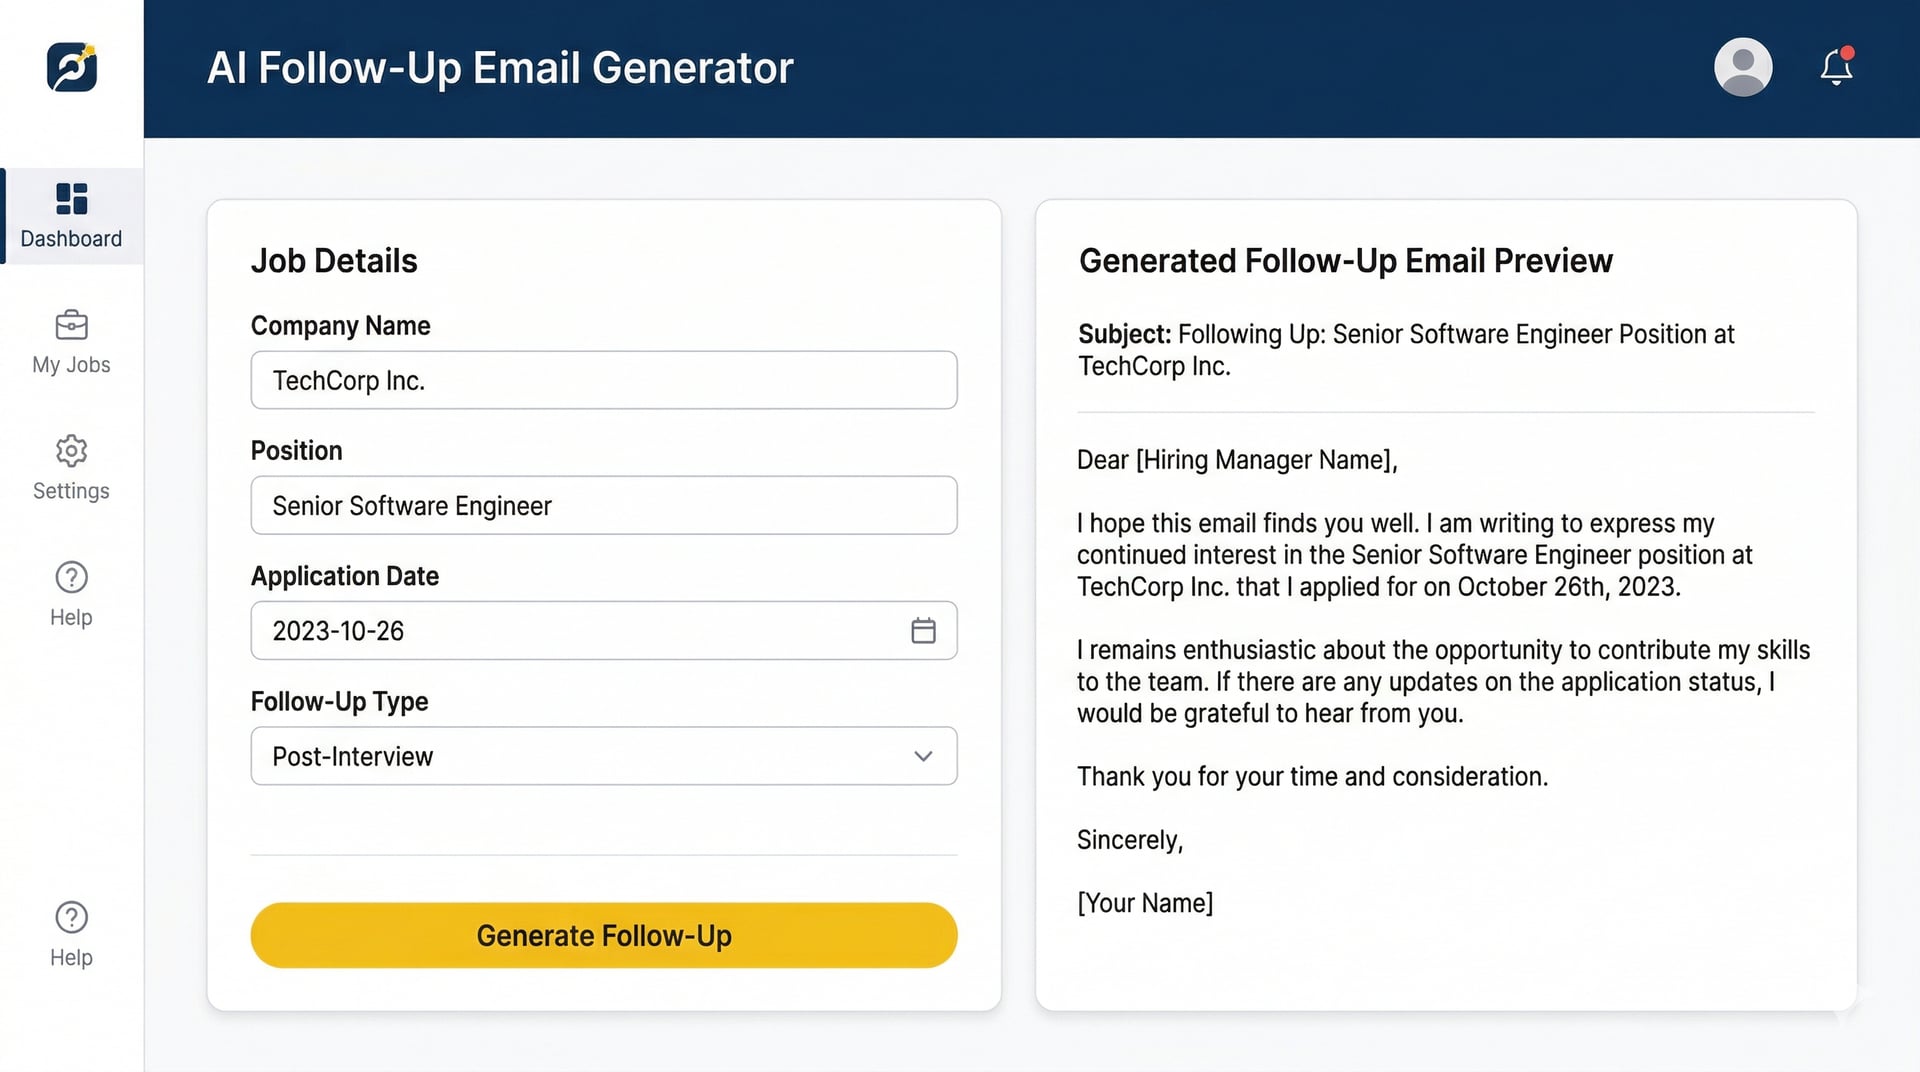Click the Generated Follow-Up Email Preview heading
Viewport: 1920px width, 1072px height.
1345,260
